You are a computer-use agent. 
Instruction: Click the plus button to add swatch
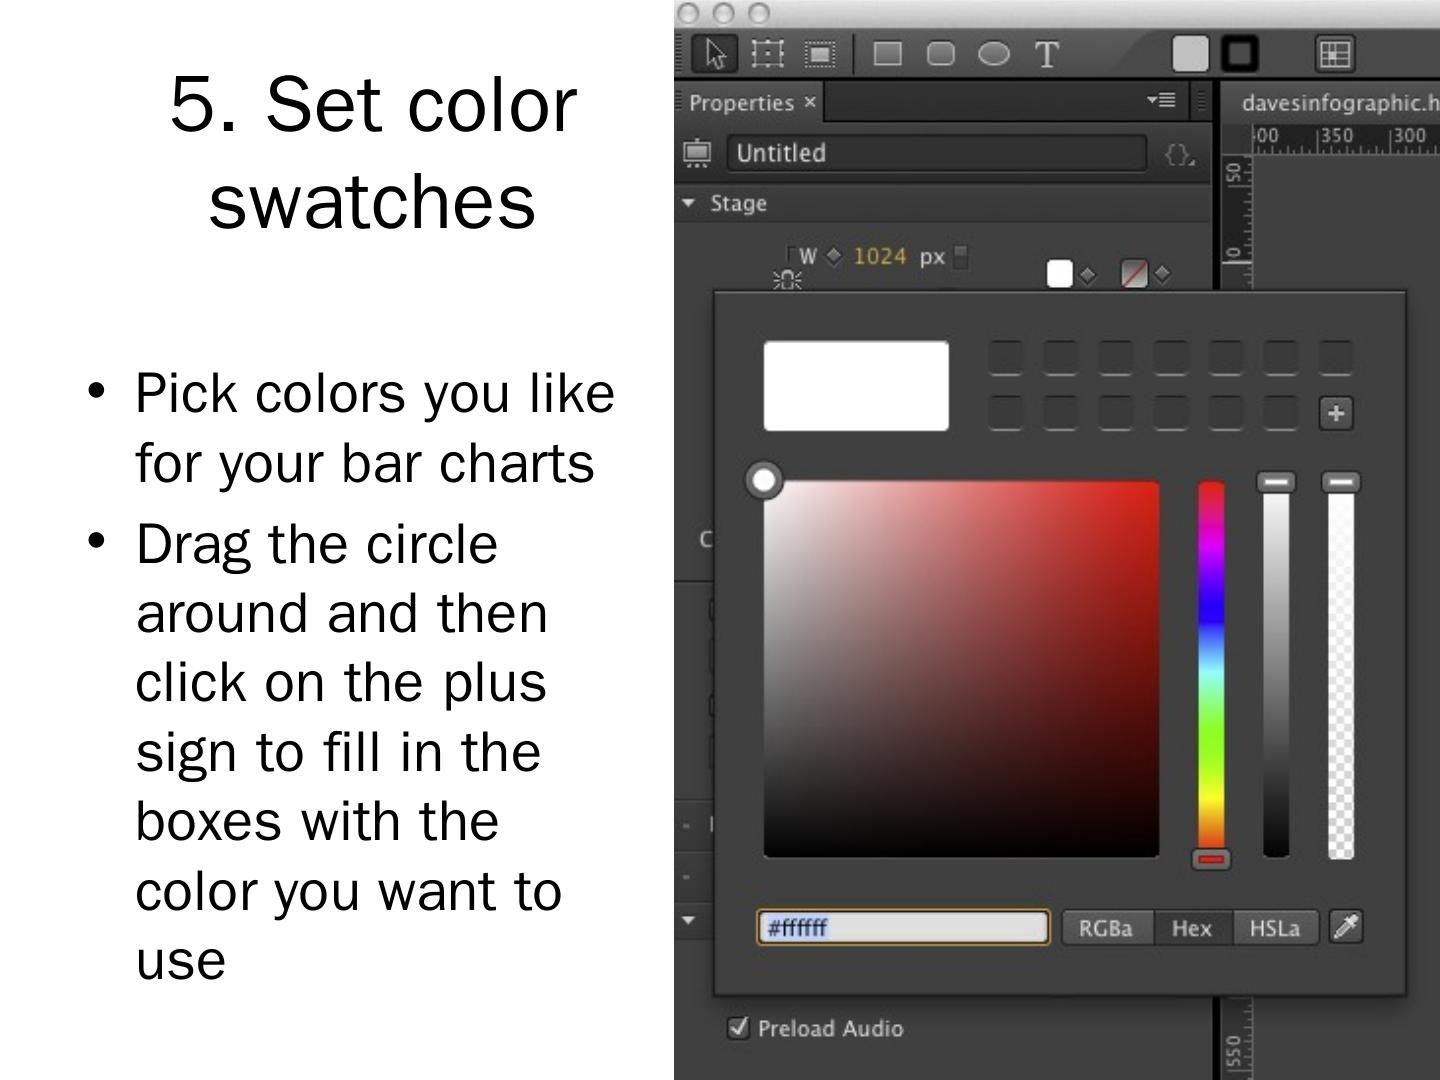[1336, 413]
